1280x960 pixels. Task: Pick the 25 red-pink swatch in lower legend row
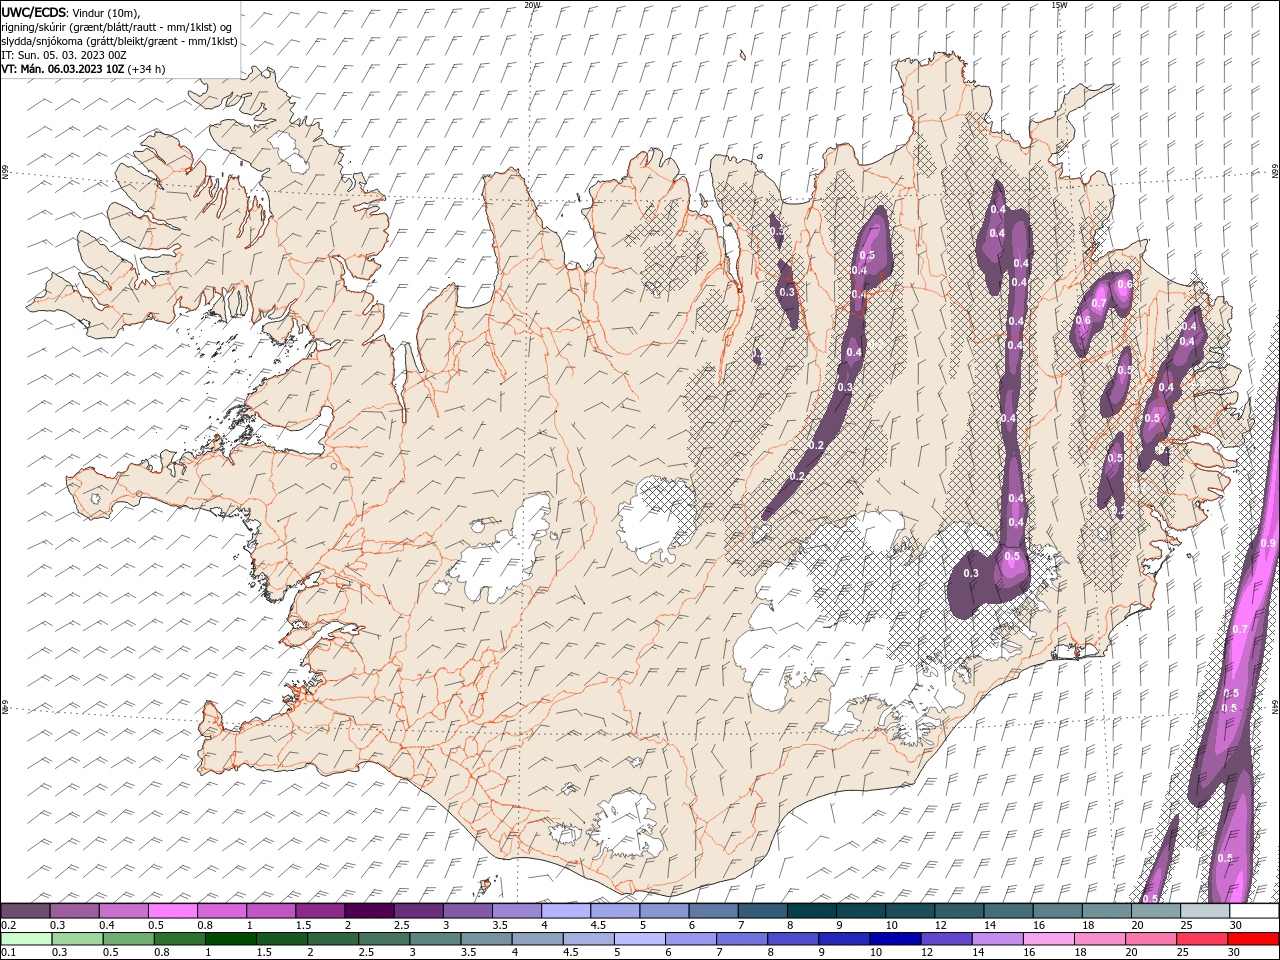click(1201, 938)
